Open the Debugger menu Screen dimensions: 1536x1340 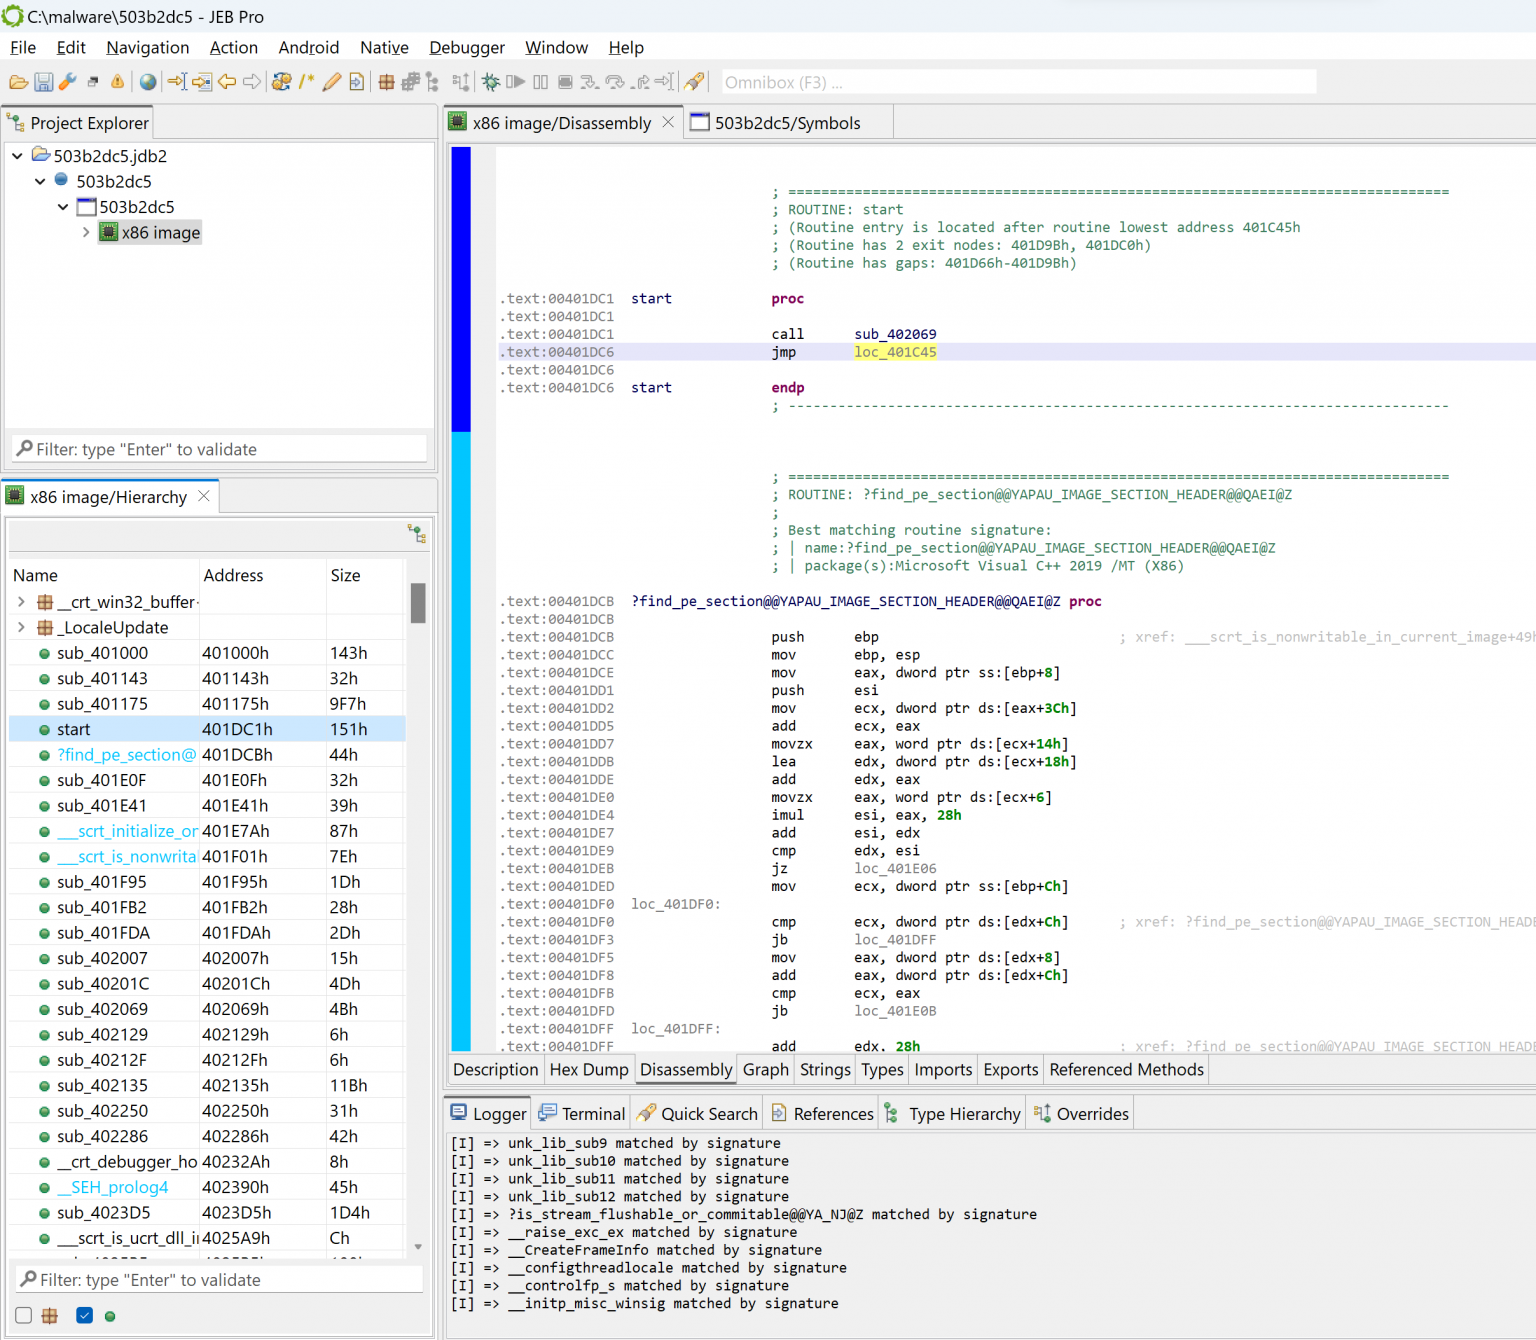point(466,47)
